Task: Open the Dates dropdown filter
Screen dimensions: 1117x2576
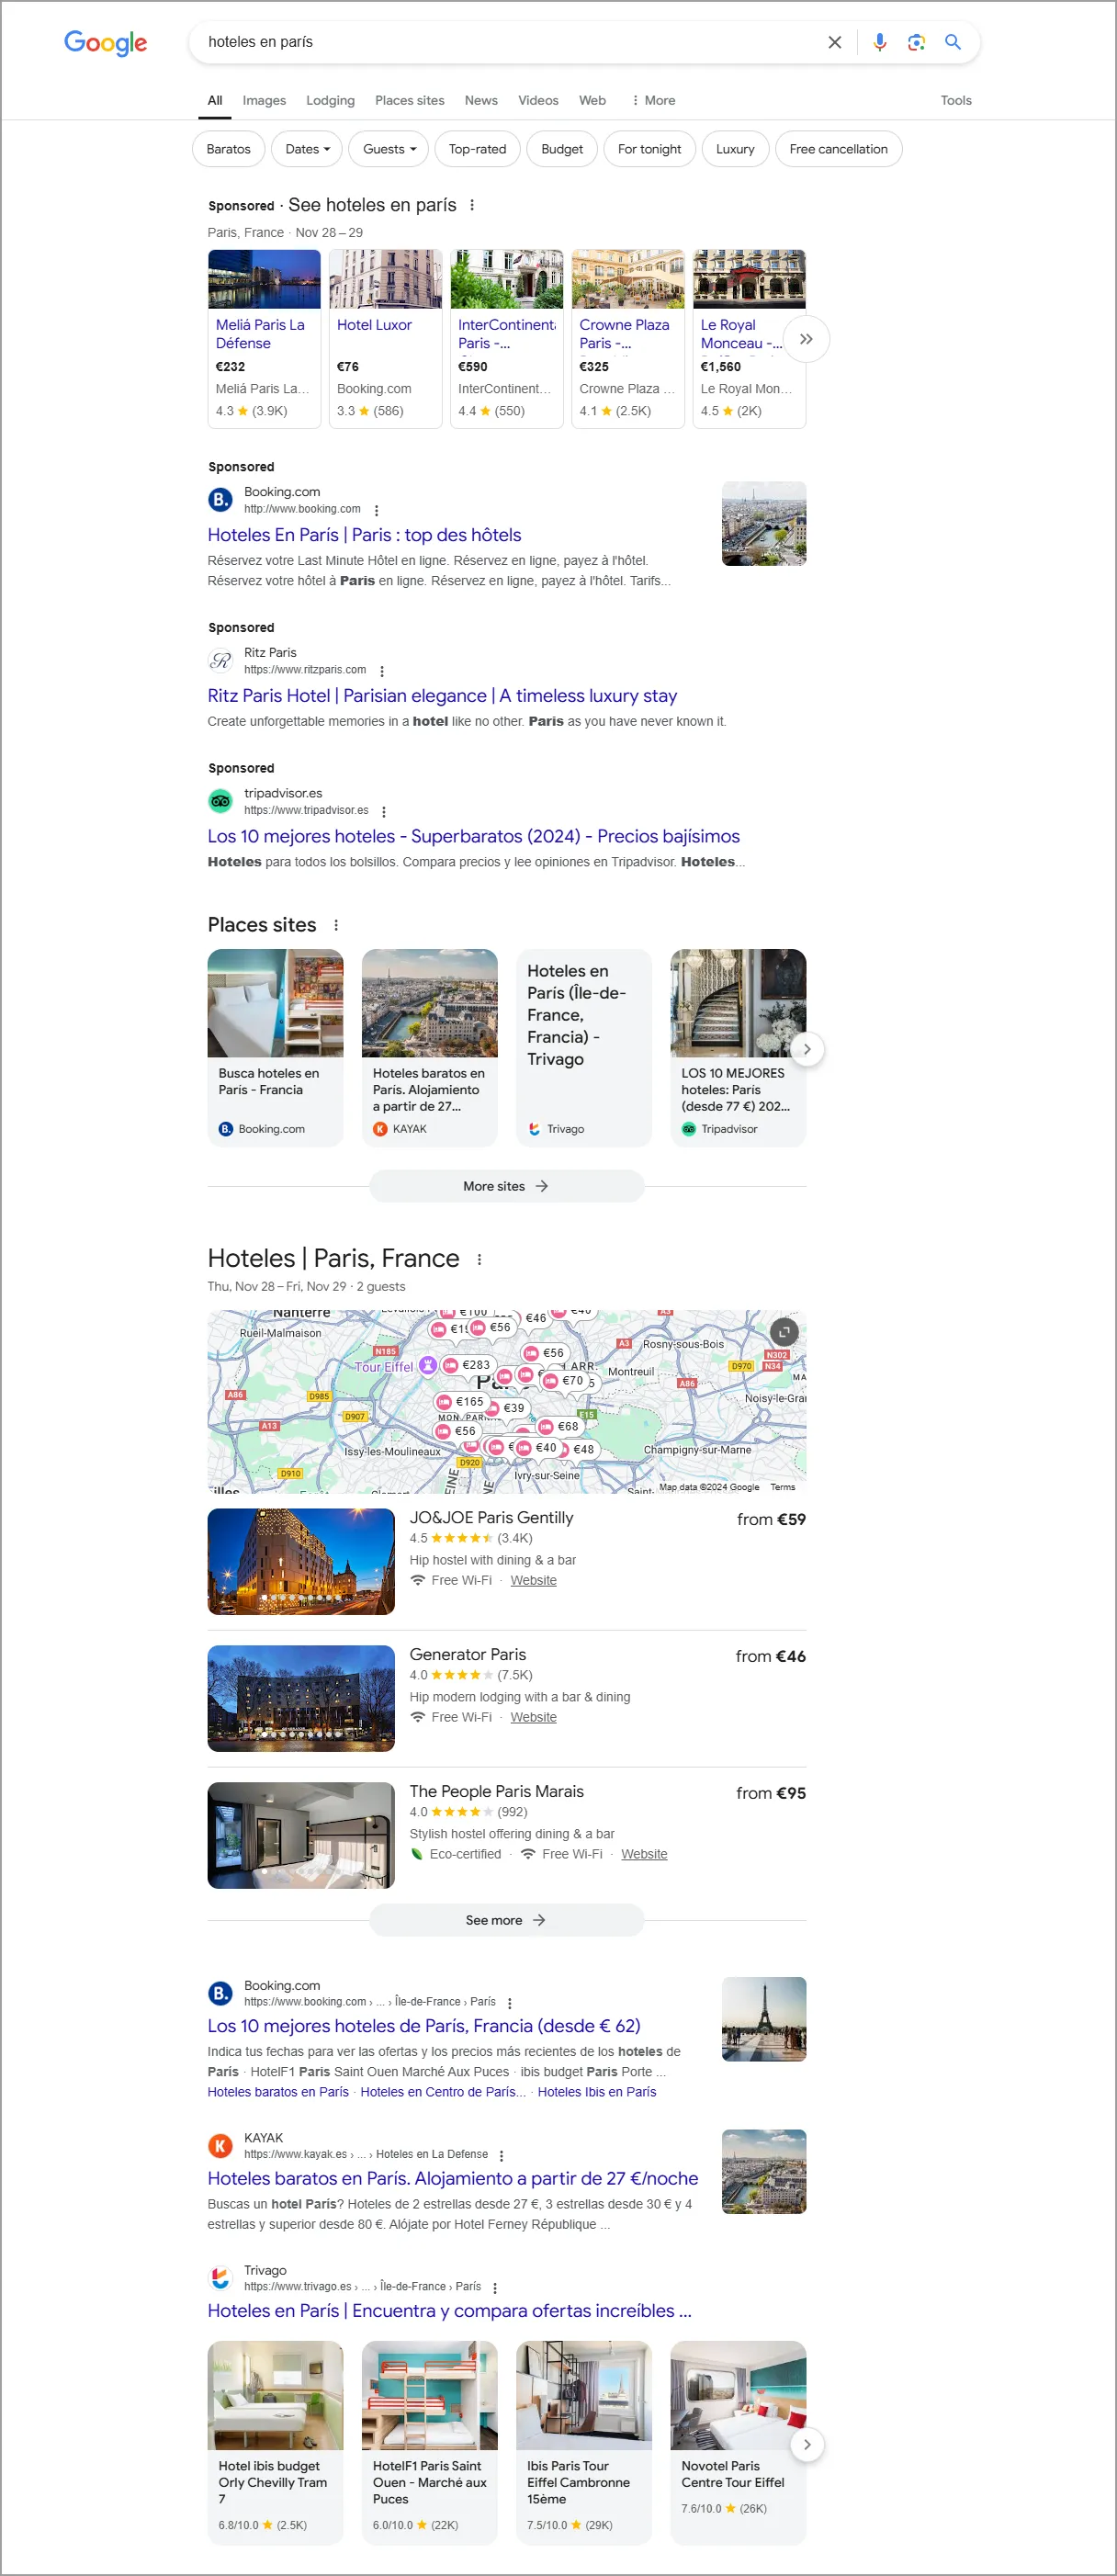Action: coord(307,149)
